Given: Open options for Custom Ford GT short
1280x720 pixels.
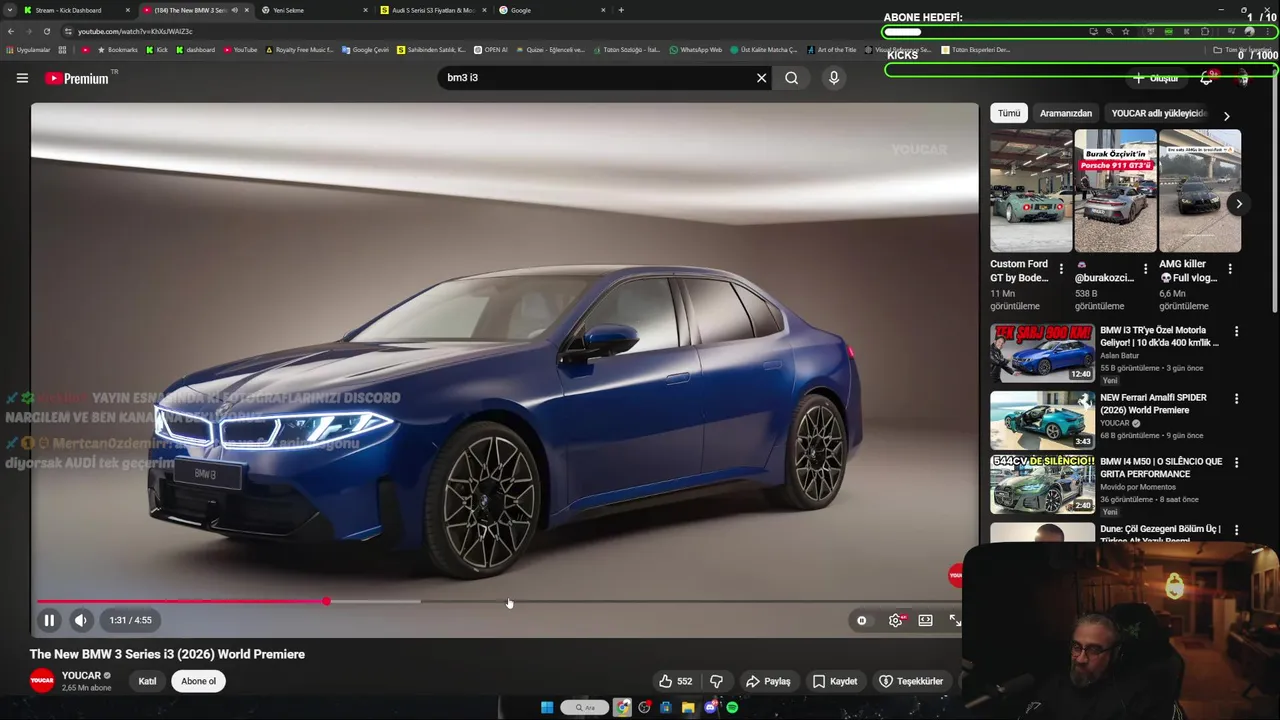Looking at the screenshot, I should 1061,269.
